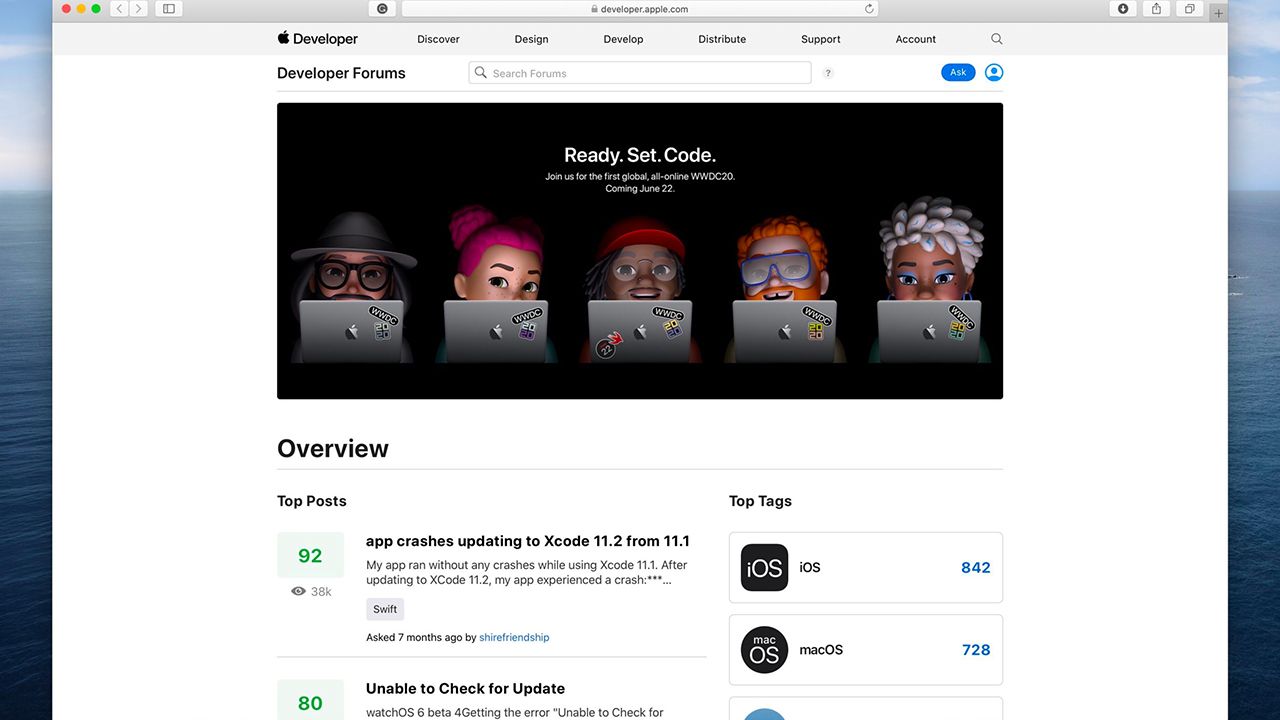The height and width of the screenshot is (720, 1280).
Task: Click the Safari address bar
Action: [640, 9]
